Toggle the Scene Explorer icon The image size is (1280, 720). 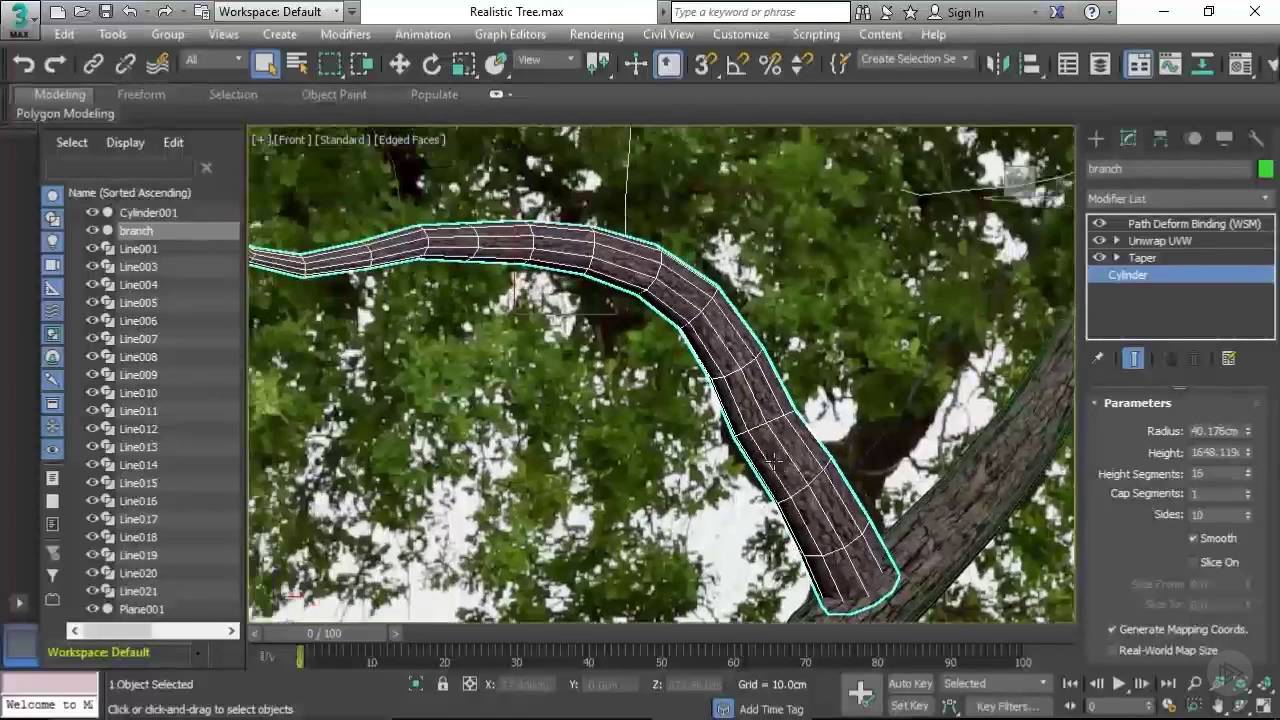[x=1068, y=64]
